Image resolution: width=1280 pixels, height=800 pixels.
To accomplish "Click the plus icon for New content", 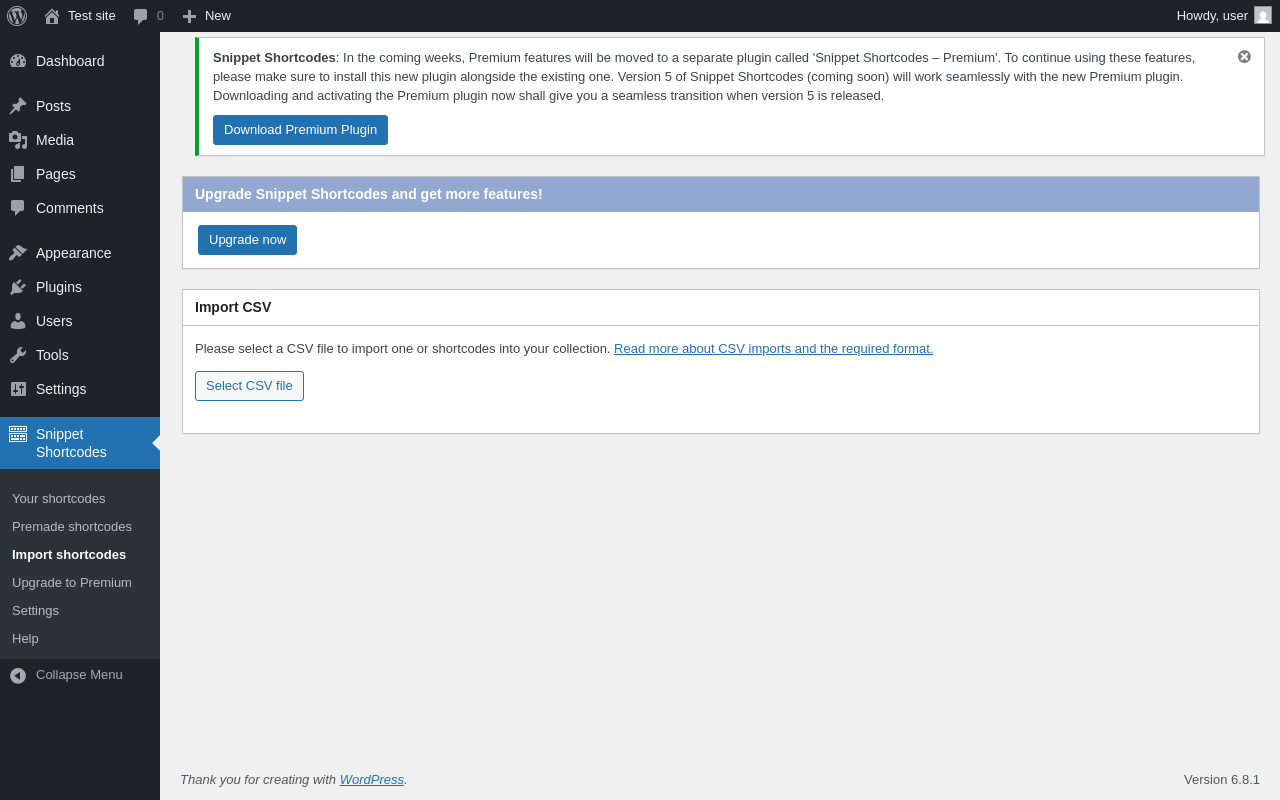I will (189, 16).
